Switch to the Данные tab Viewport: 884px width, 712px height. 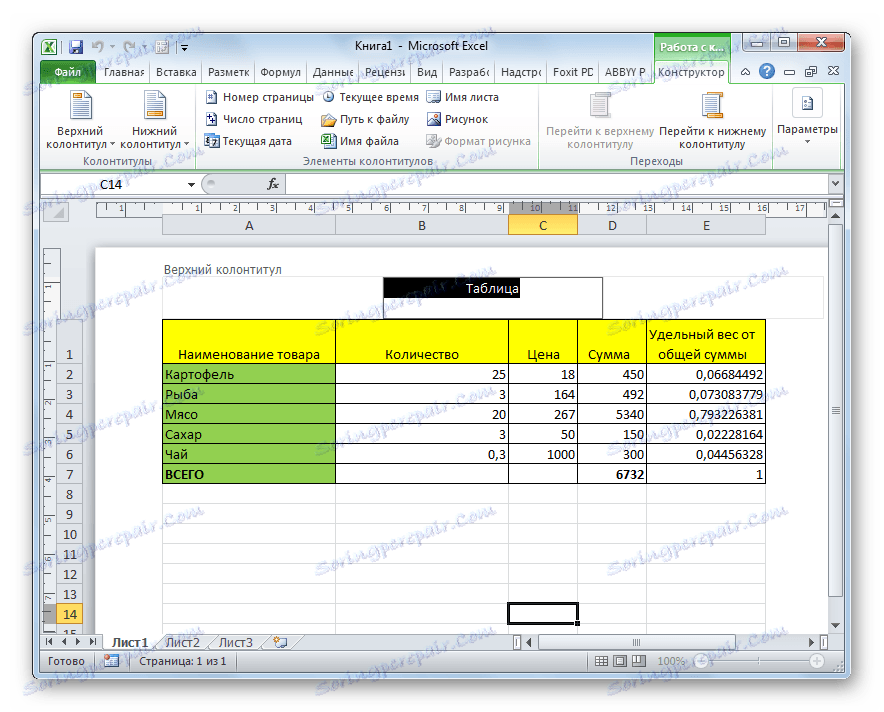pyautogui.click(x=333, y=72)
